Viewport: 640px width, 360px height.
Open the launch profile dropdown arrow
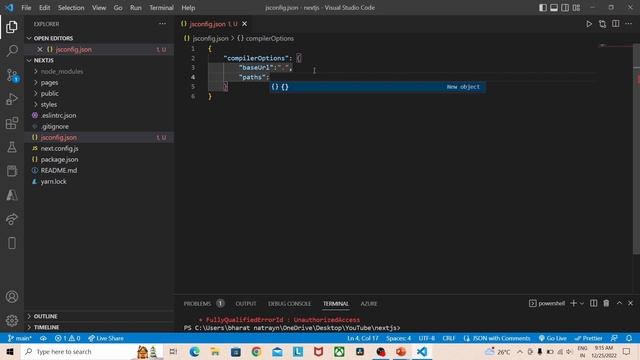tap(582, 303)
